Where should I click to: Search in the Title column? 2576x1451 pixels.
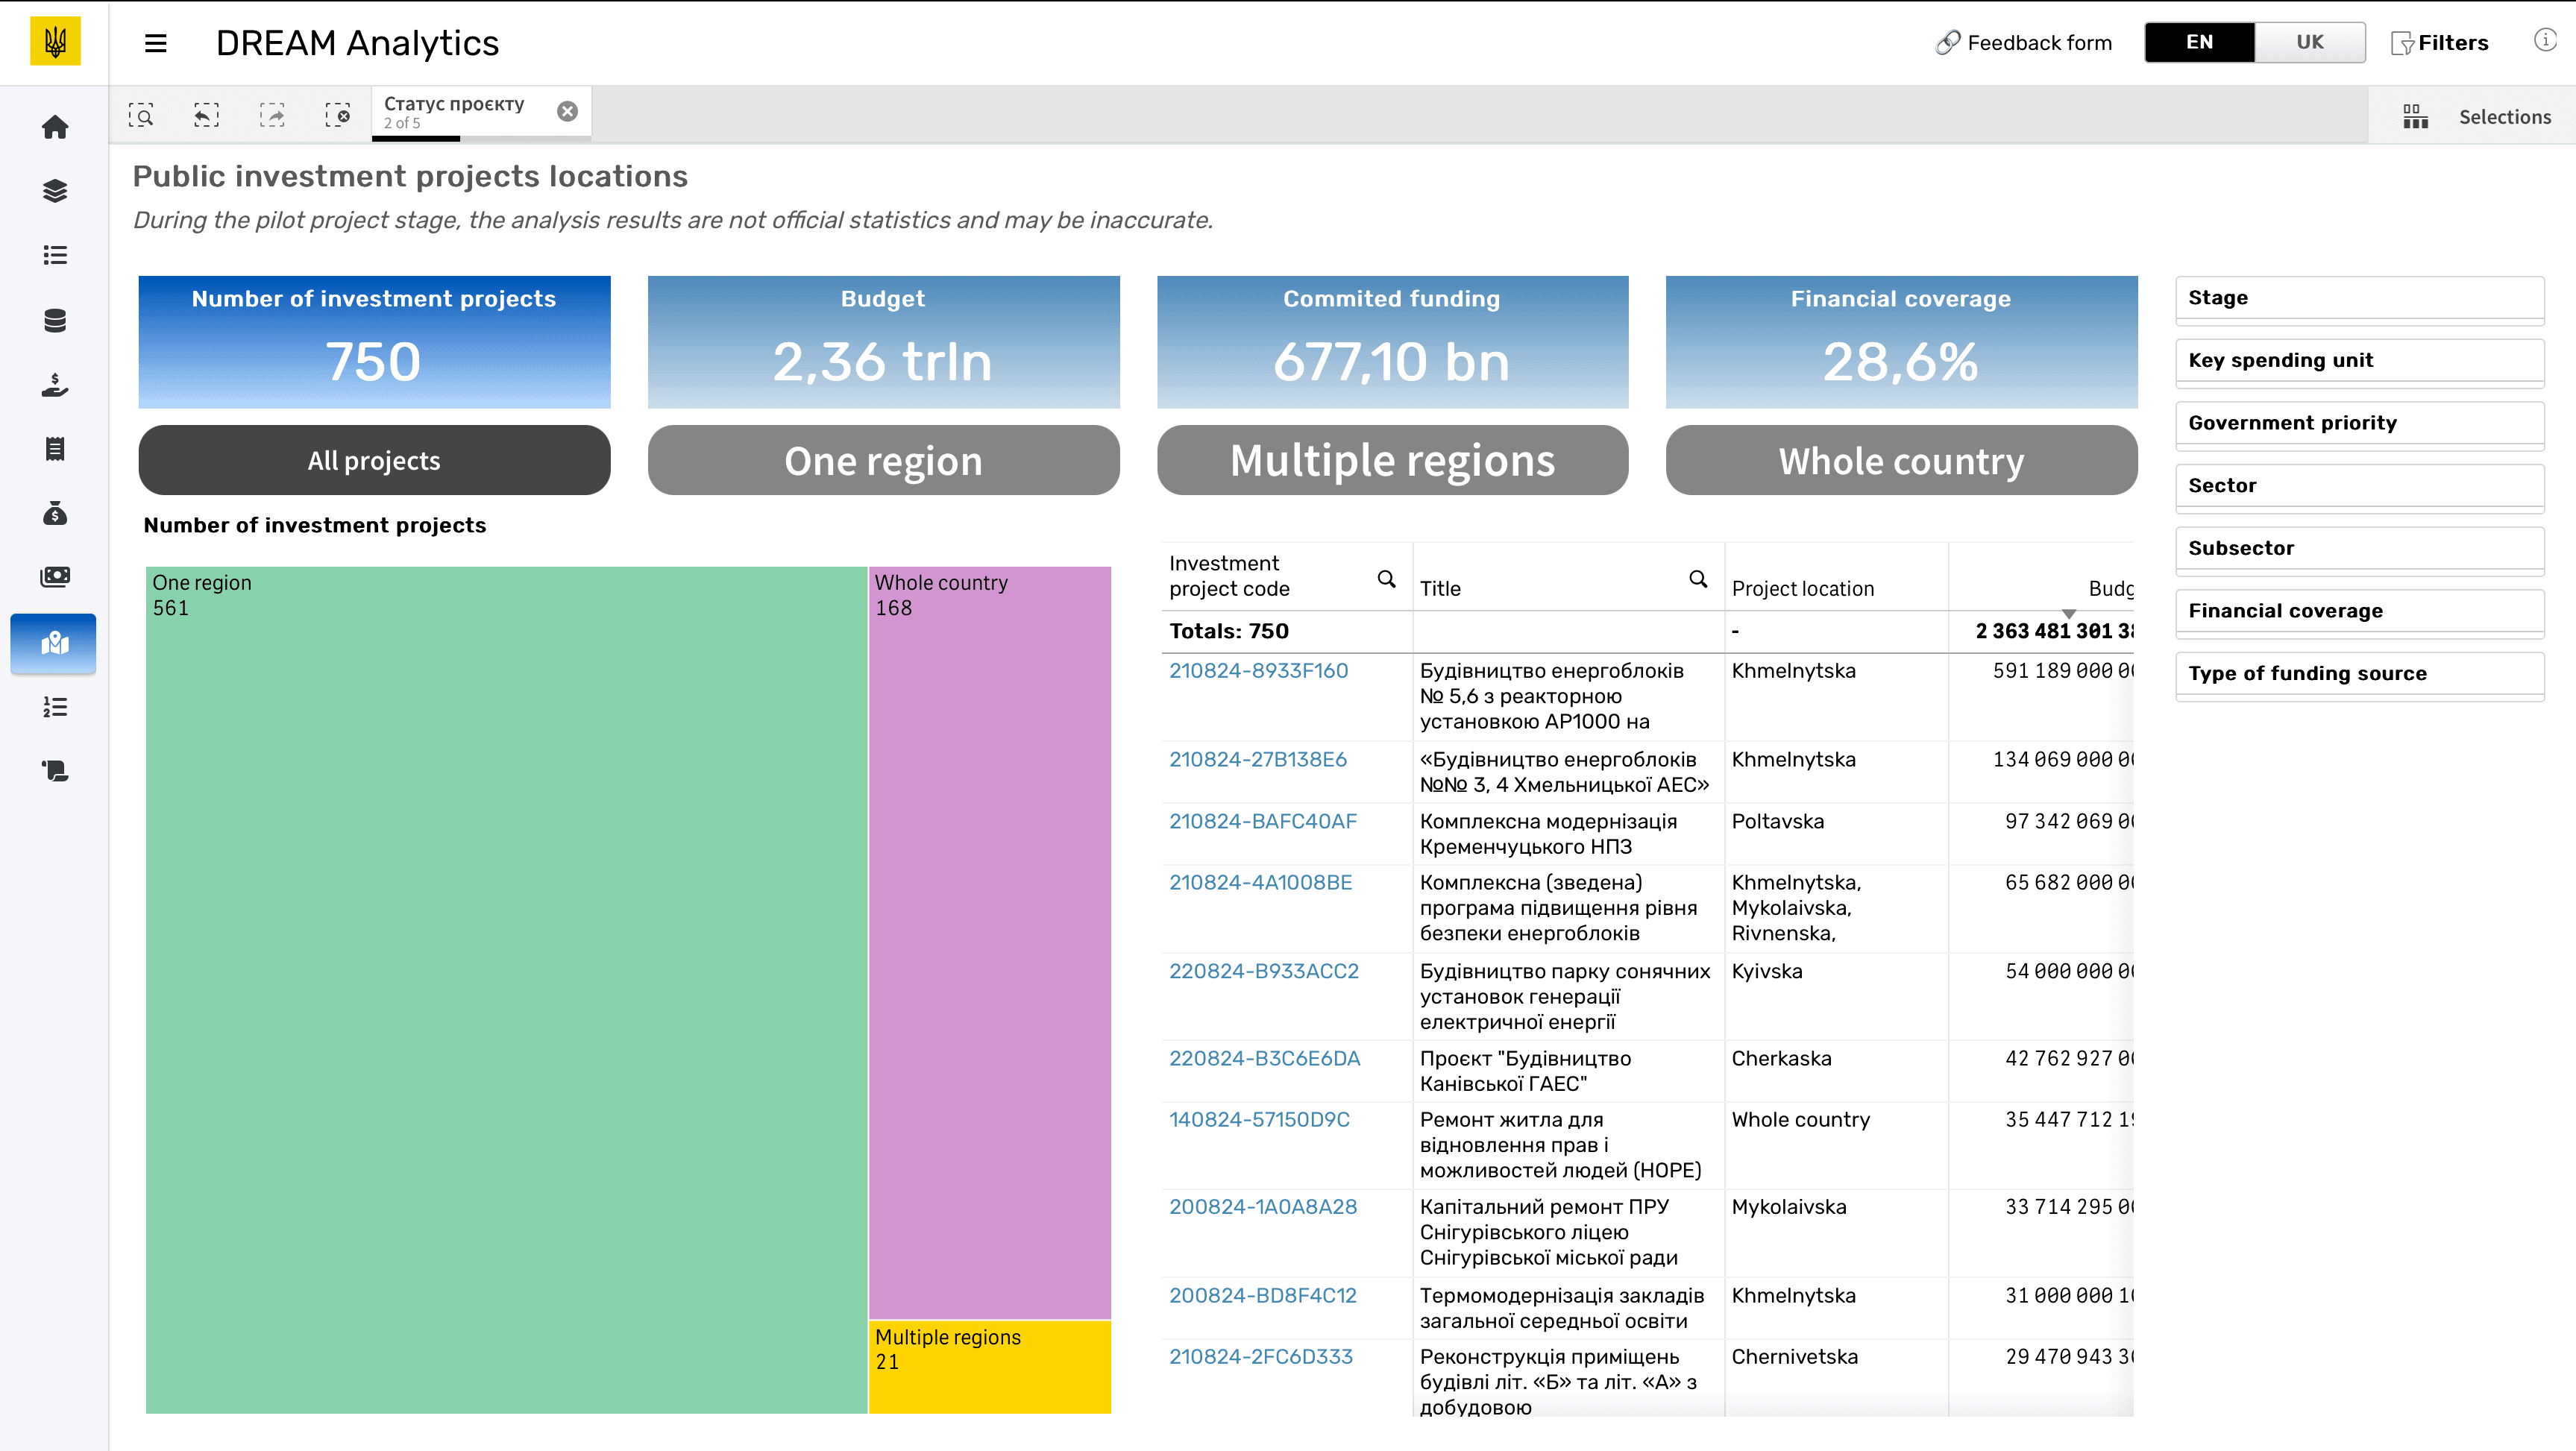click(x=1698, y=578)
